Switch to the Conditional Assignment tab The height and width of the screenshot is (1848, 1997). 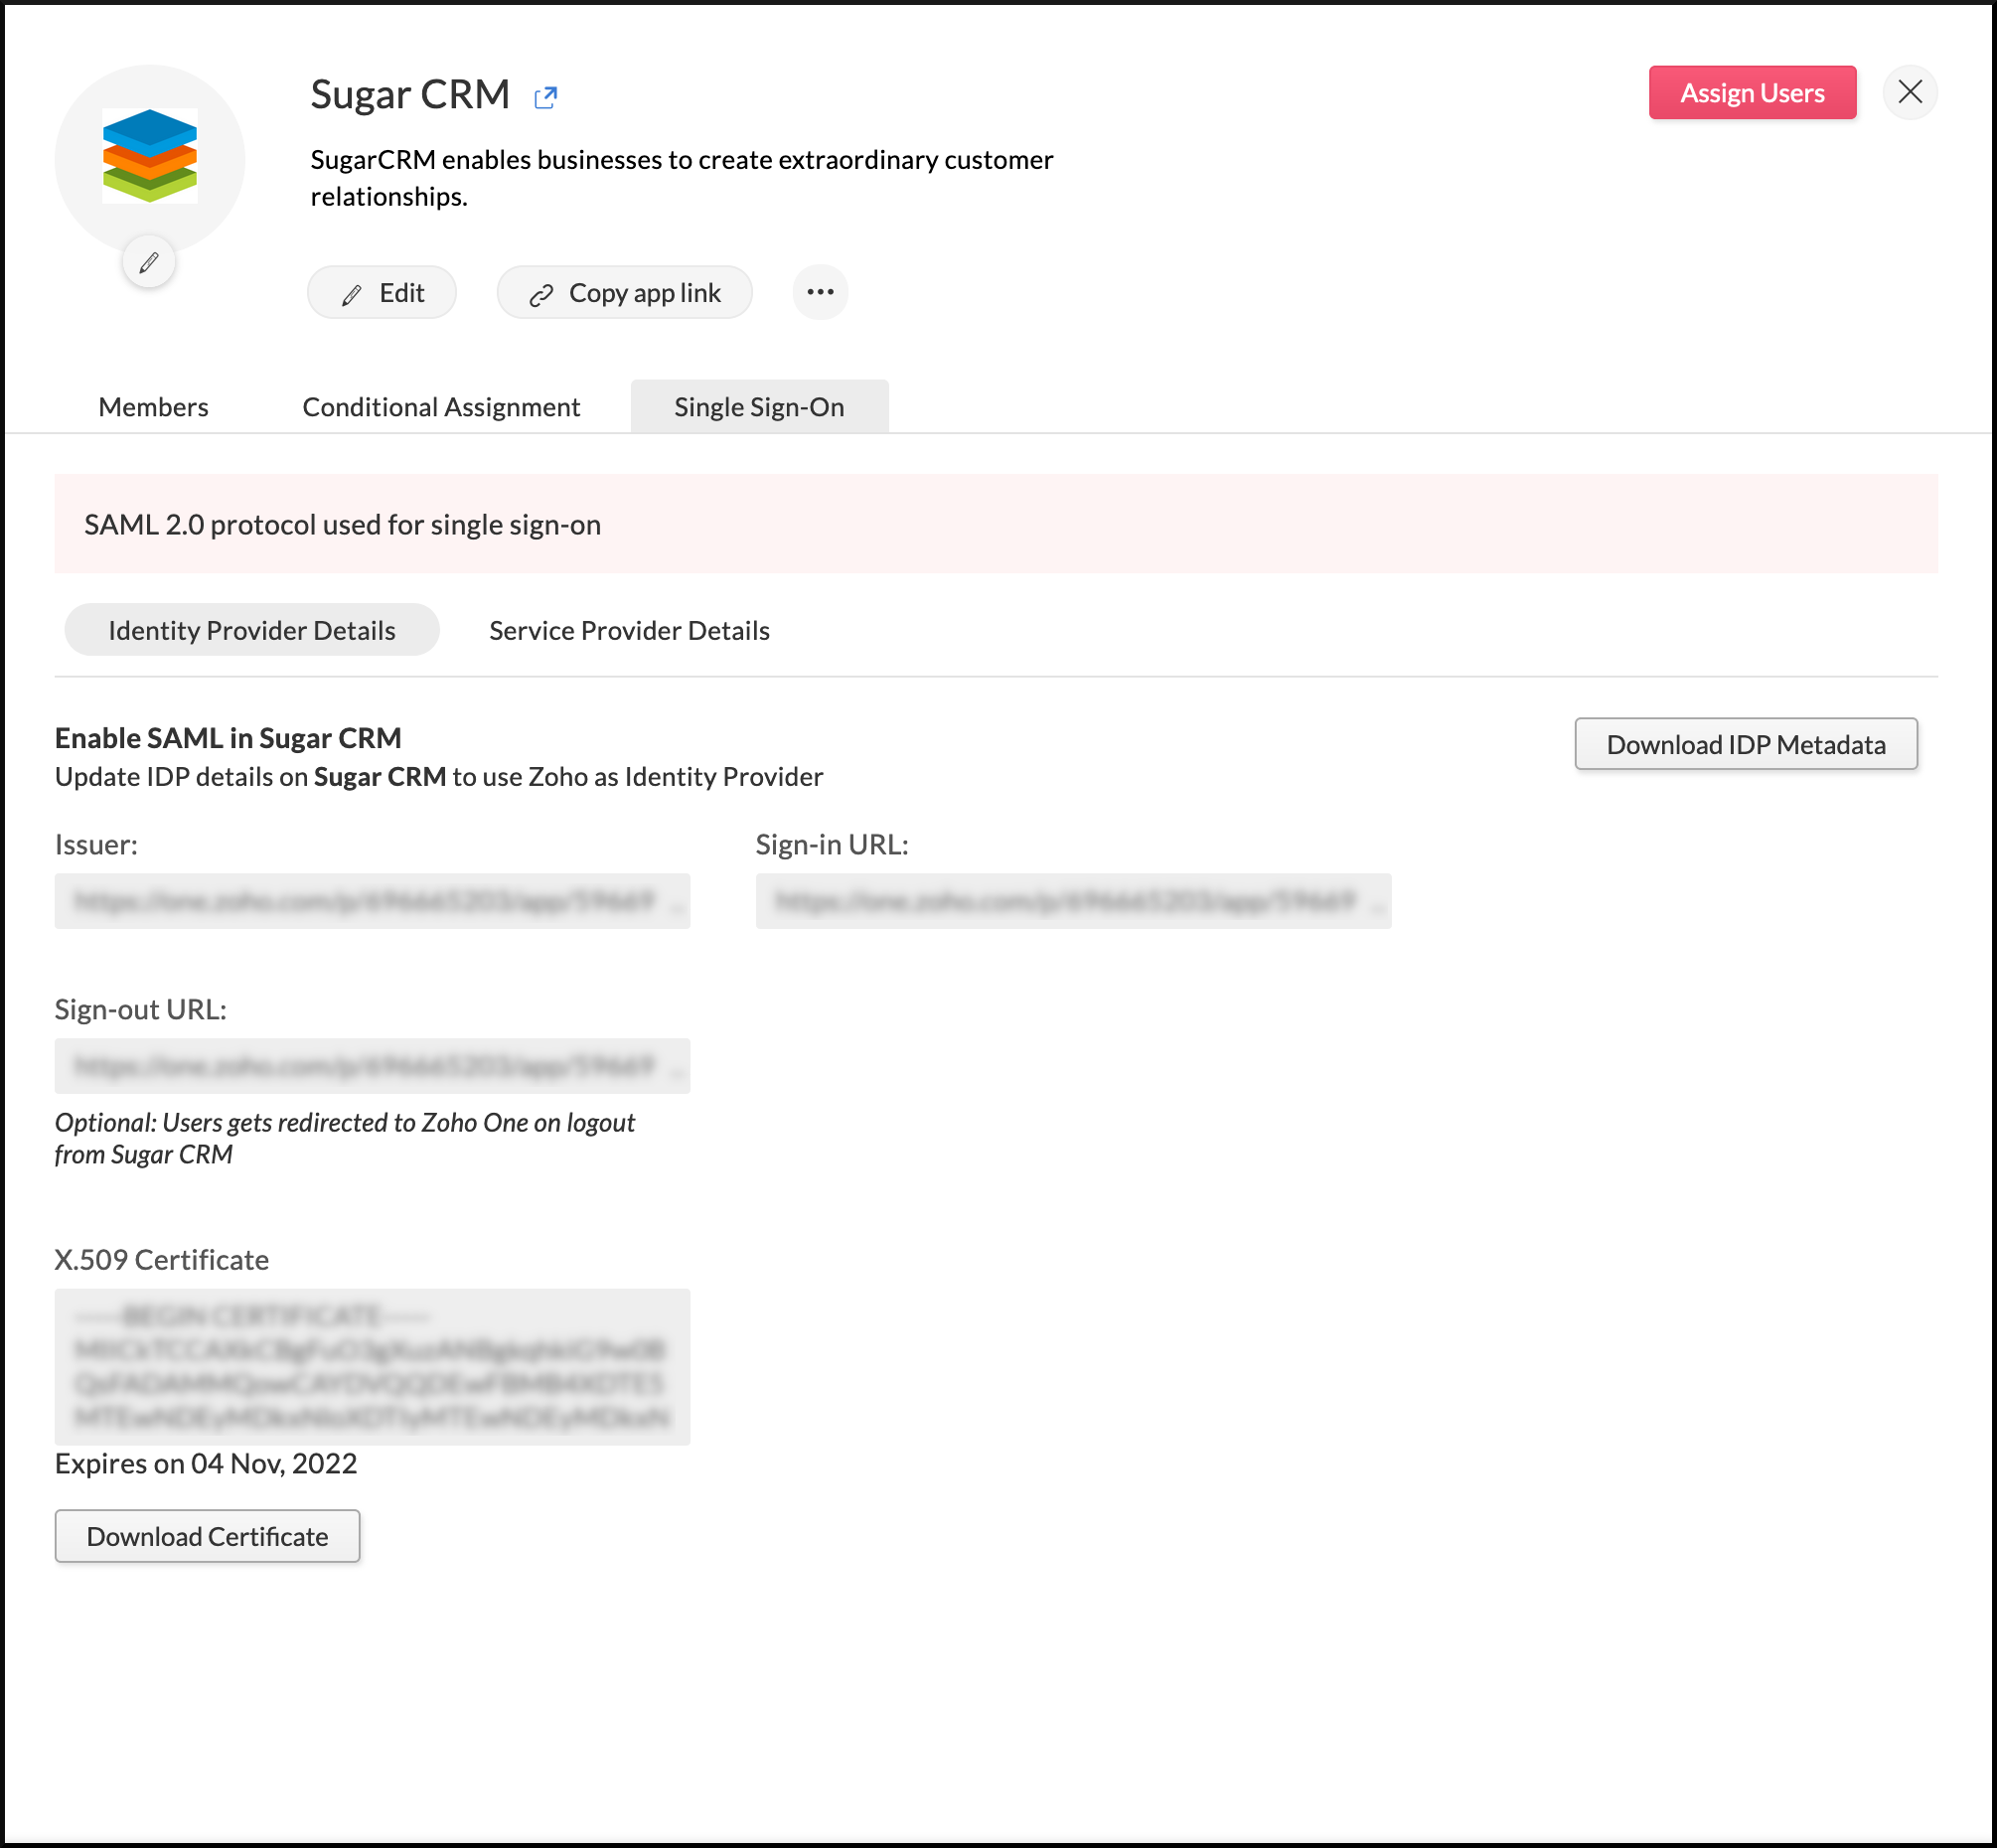[442, 405]
